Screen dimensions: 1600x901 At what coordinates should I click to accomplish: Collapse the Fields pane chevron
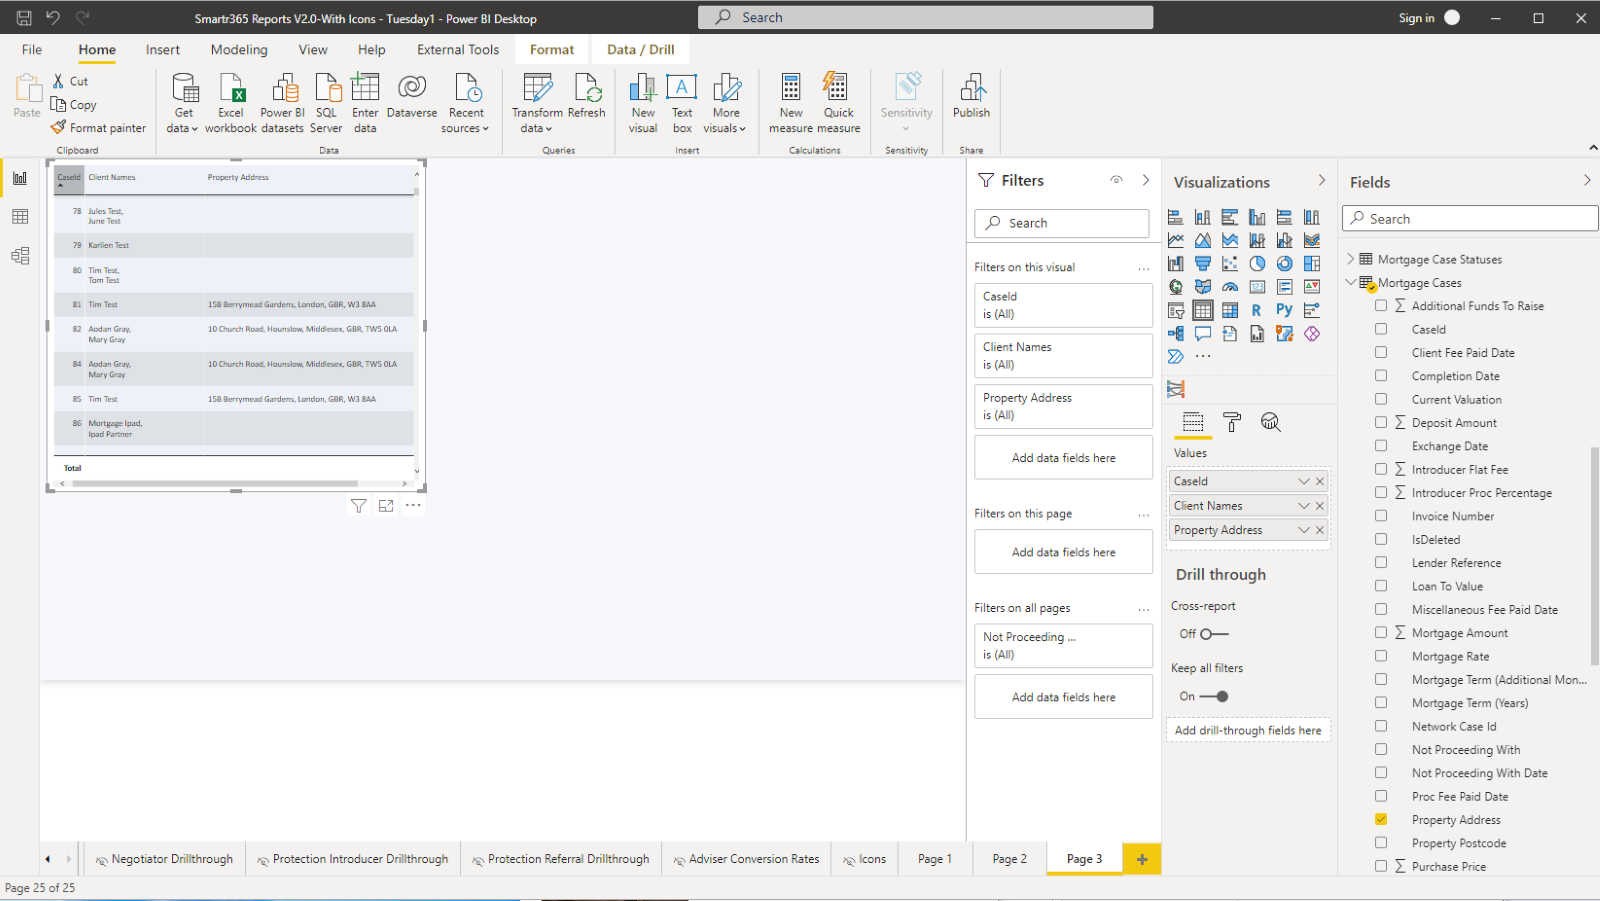[x=1587, y=181]
